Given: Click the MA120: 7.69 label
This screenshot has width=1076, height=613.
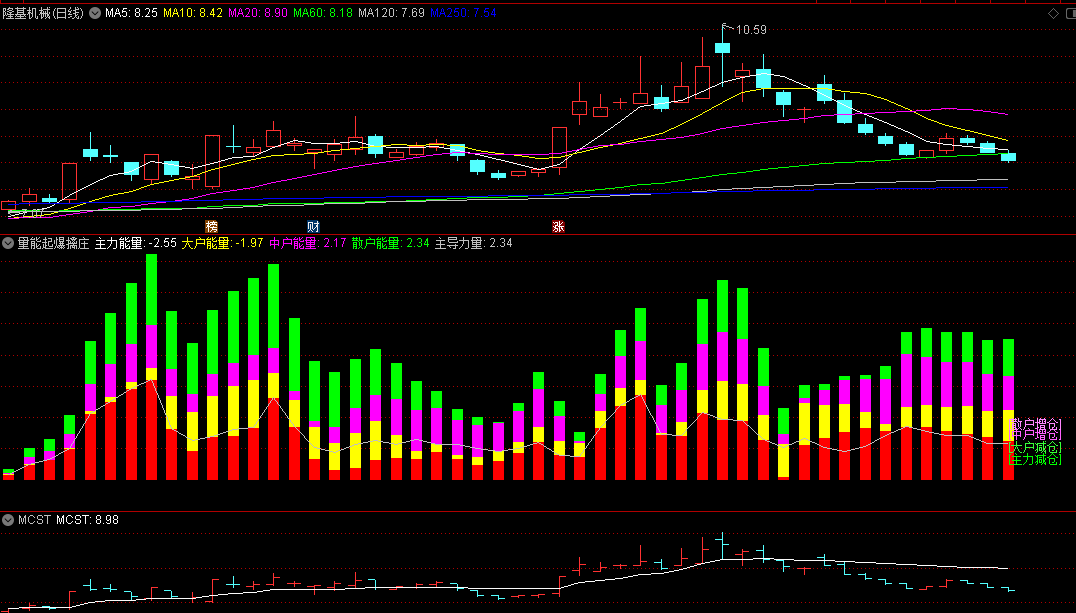Looking at the screenshot, I should 392,13.
